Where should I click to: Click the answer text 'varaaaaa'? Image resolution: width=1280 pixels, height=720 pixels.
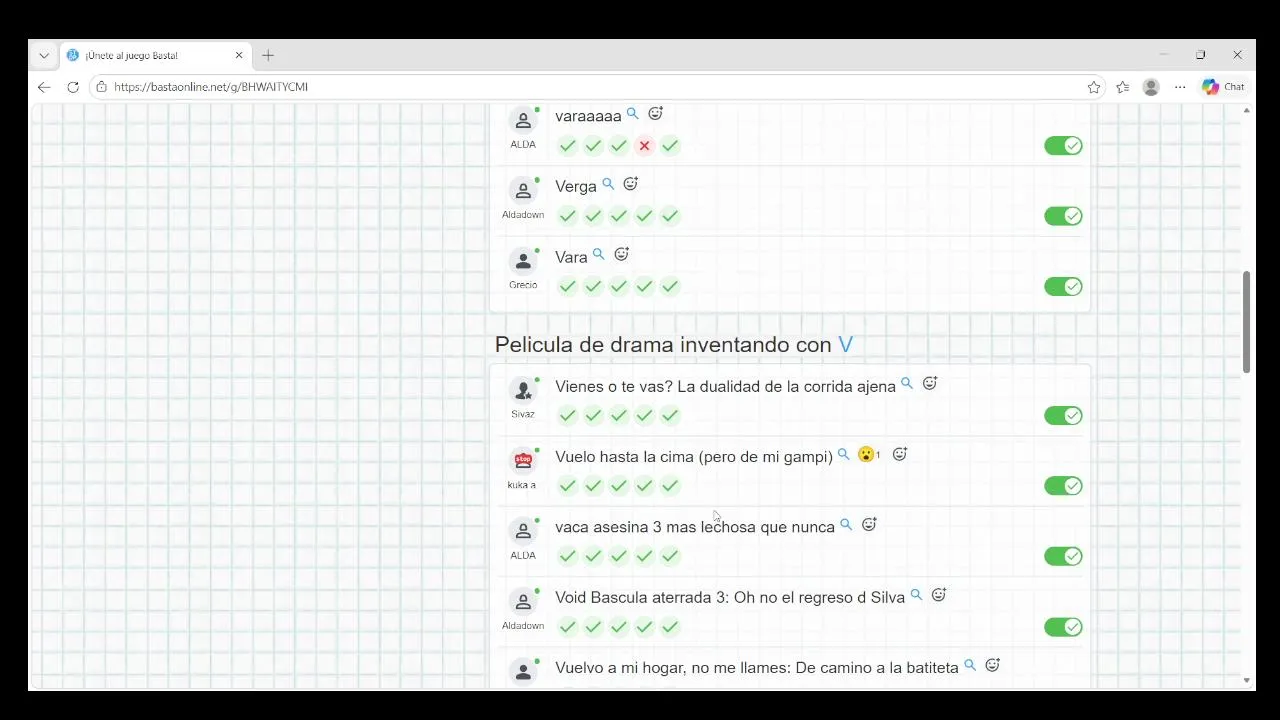coord(588,116)
